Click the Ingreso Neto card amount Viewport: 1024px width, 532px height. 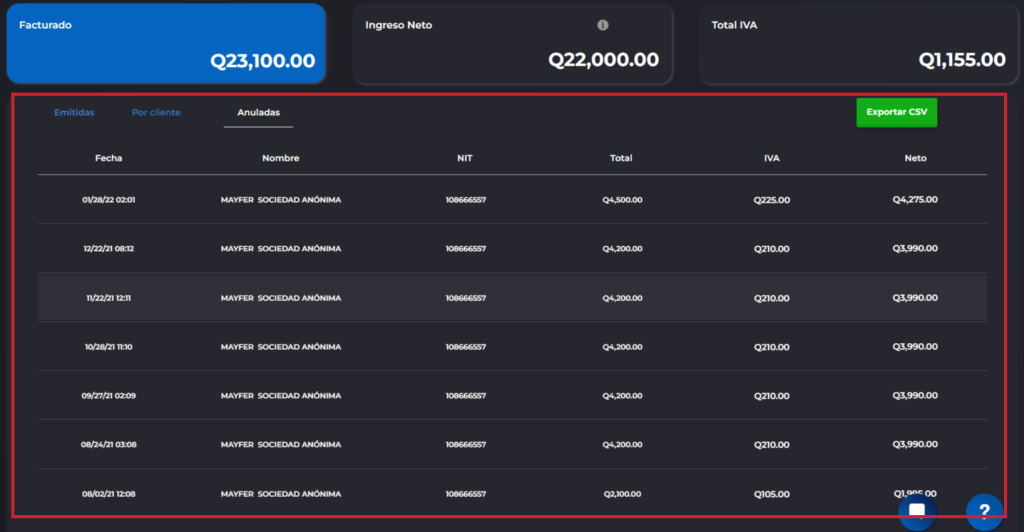[x=603, y=60]
